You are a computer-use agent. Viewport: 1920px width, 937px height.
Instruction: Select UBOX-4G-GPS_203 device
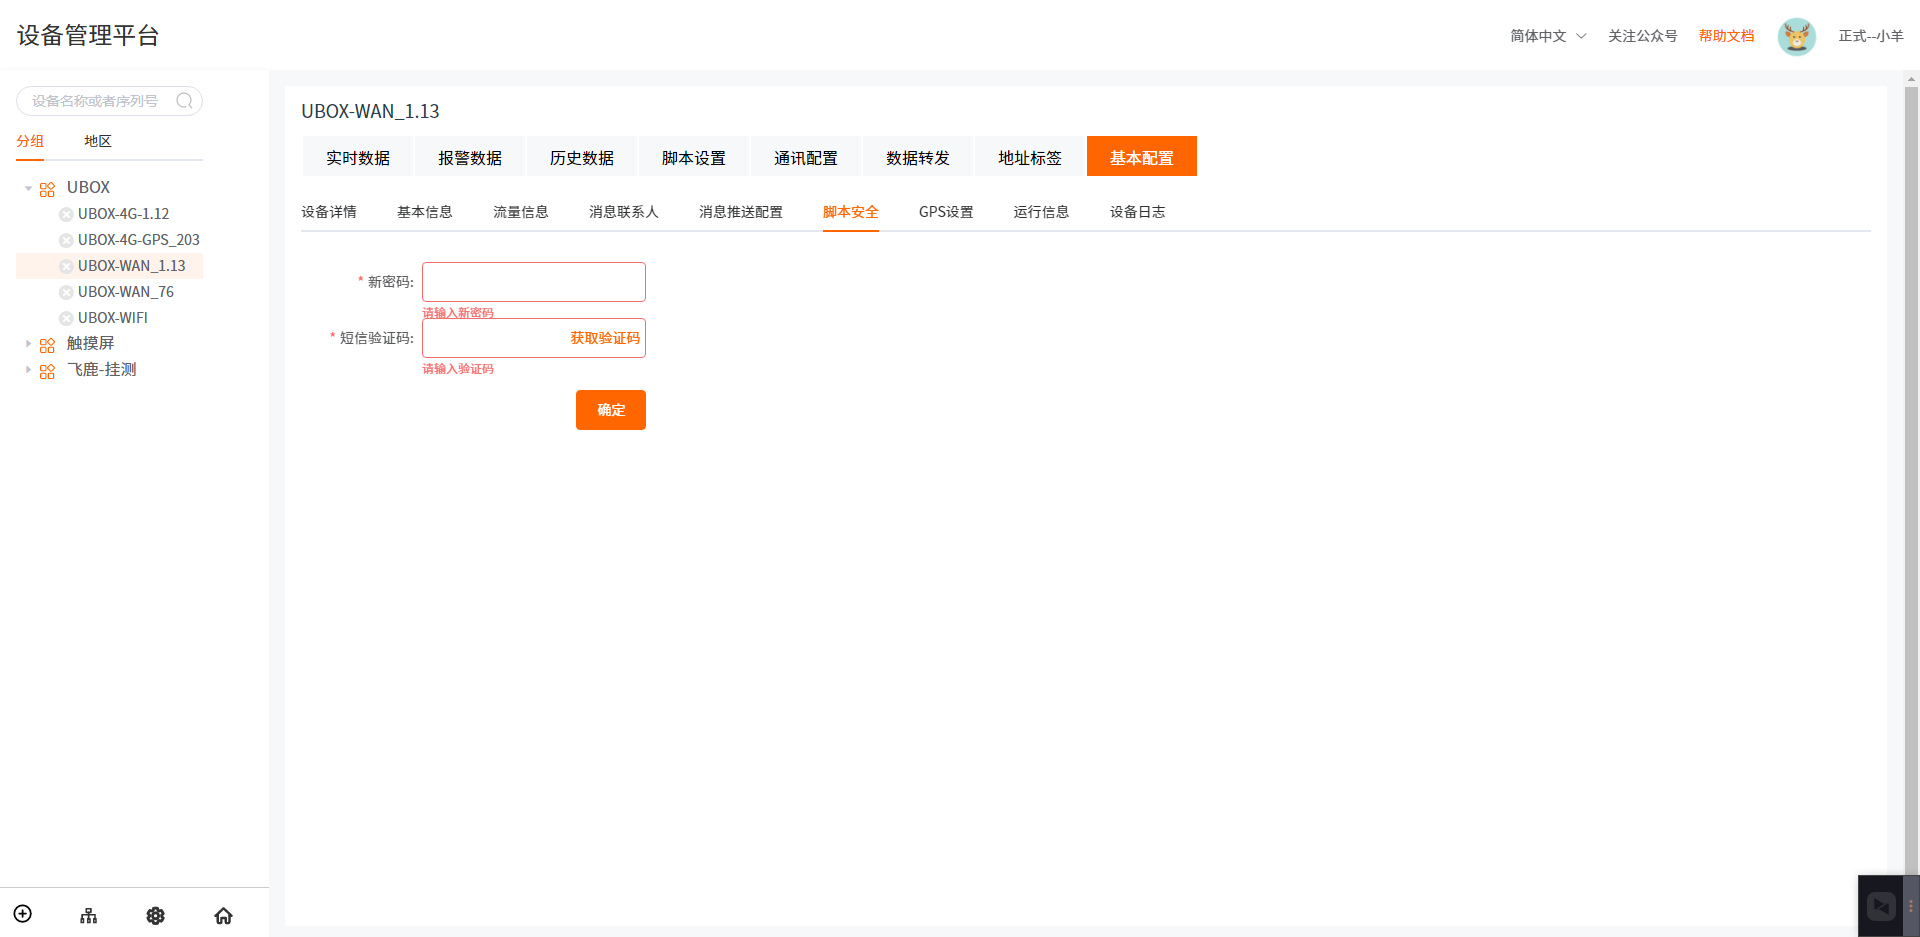click(139, 240)
